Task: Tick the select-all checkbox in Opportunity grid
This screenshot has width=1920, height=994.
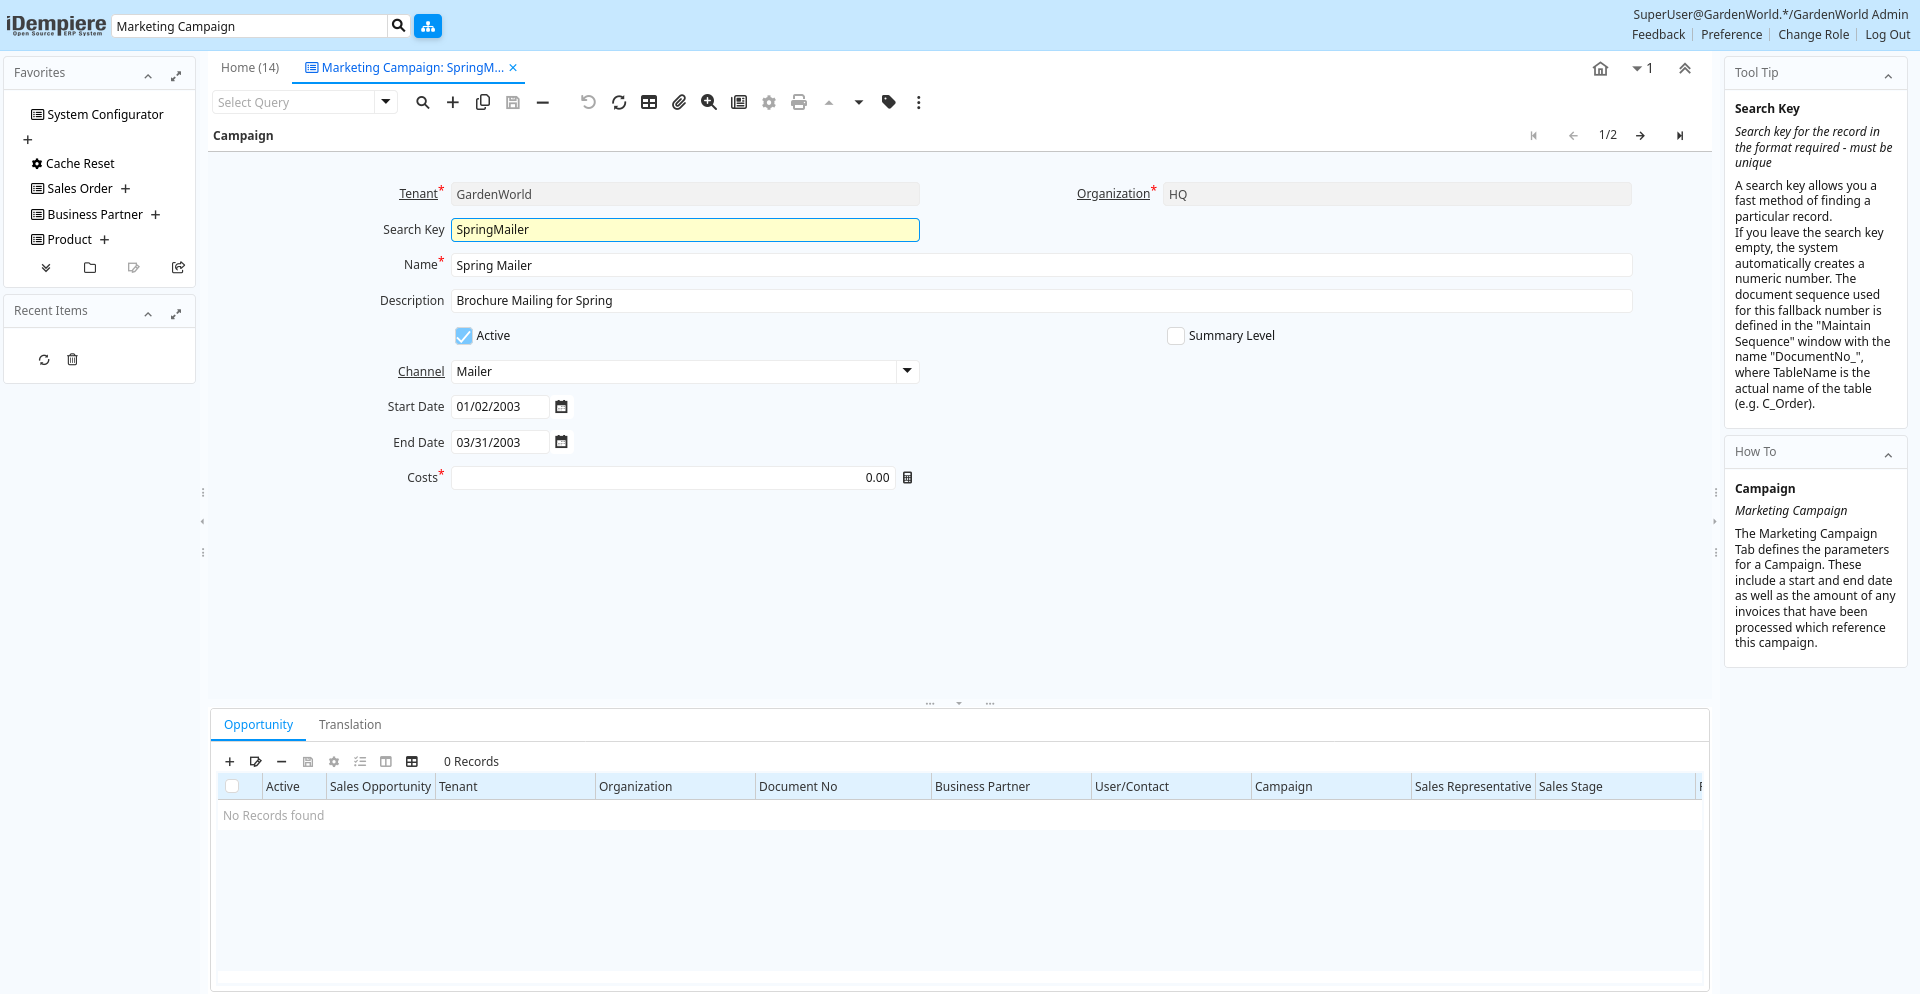Action: tap(232, 787)
